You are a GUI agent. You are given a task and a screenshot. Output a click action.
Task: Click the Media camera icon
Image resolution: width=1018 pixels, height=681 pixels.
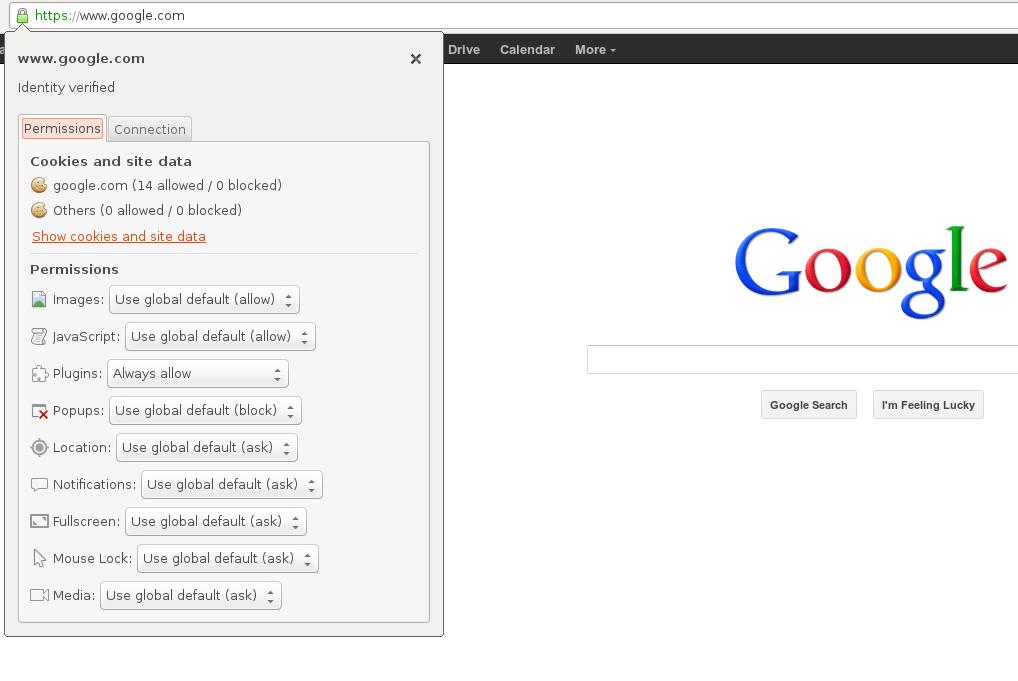click(40, 595)
